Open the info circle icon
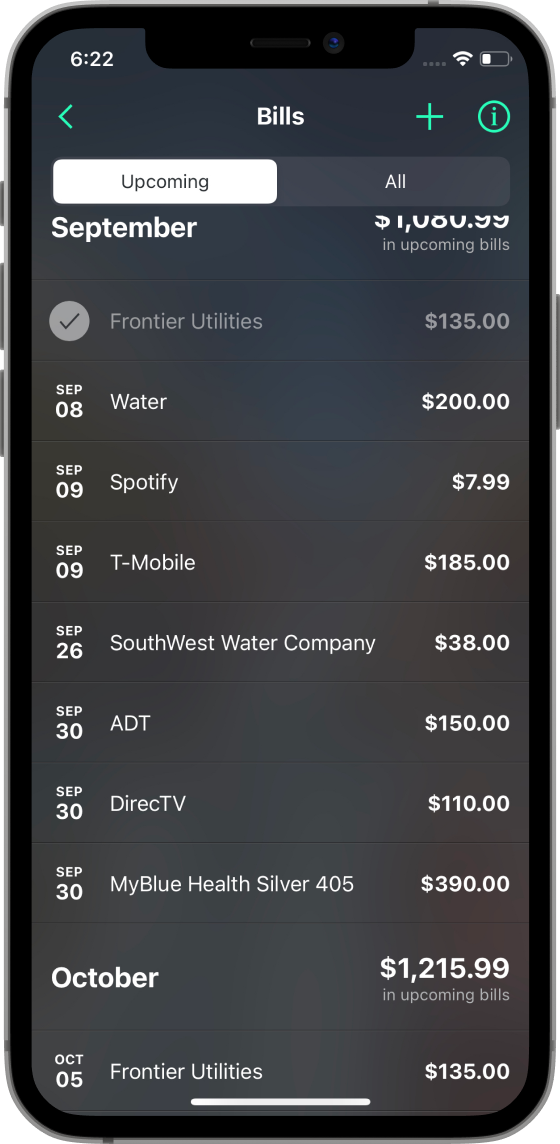This screenshot has height=1144, width=560. (x=494, y=117)
